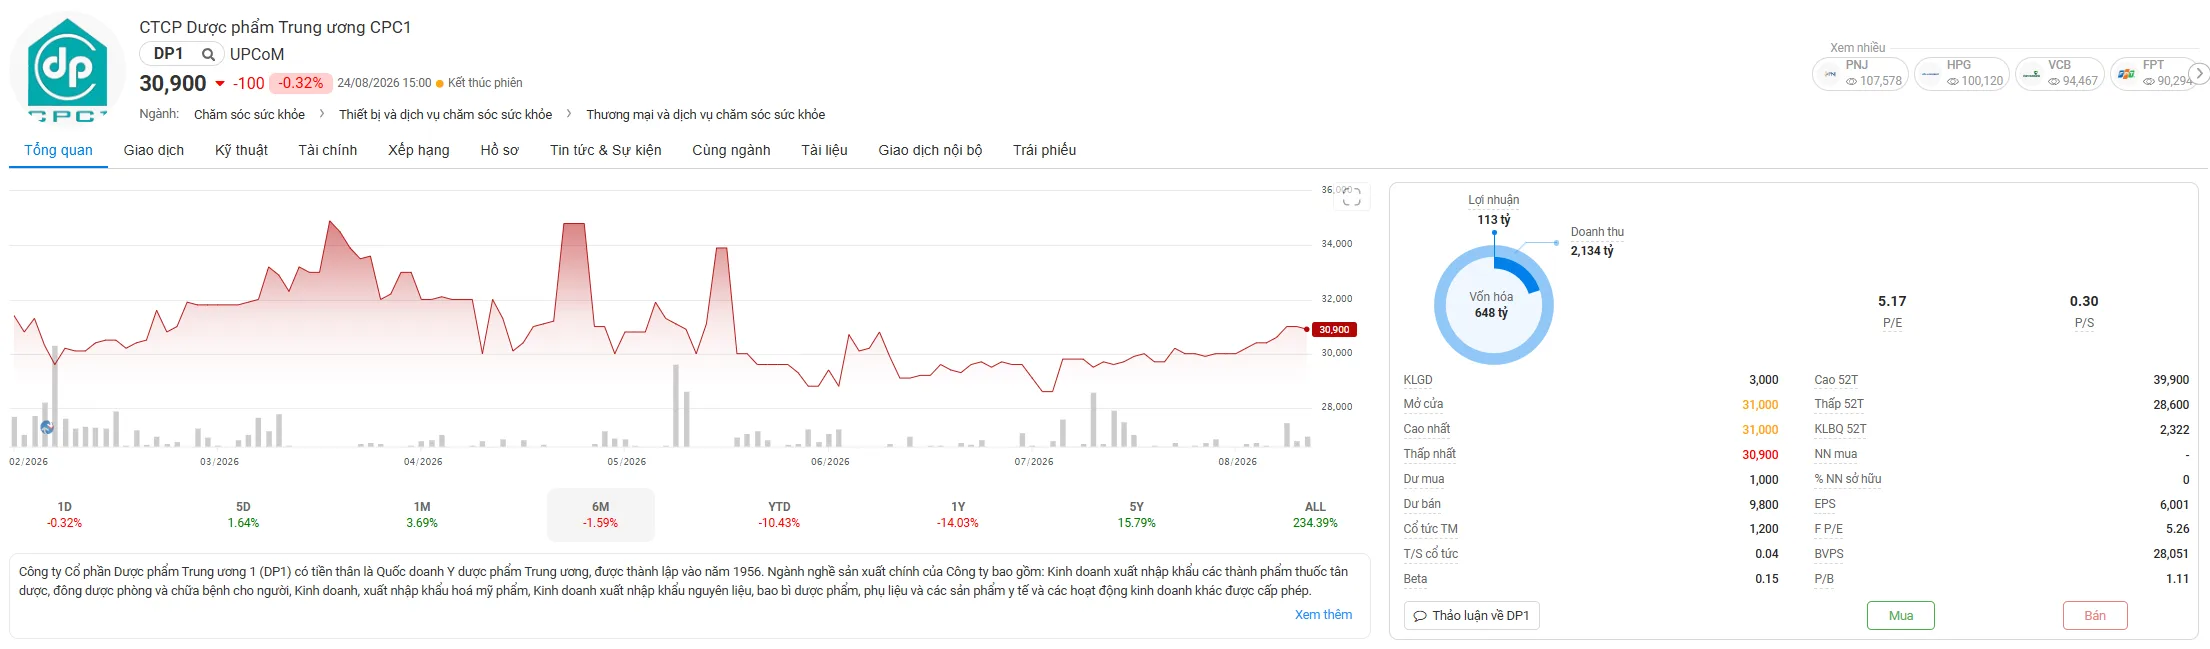This screenshot has width=2210, height=649.
Task: Select the 1D chart time range
Action: (x=64, y=515)
